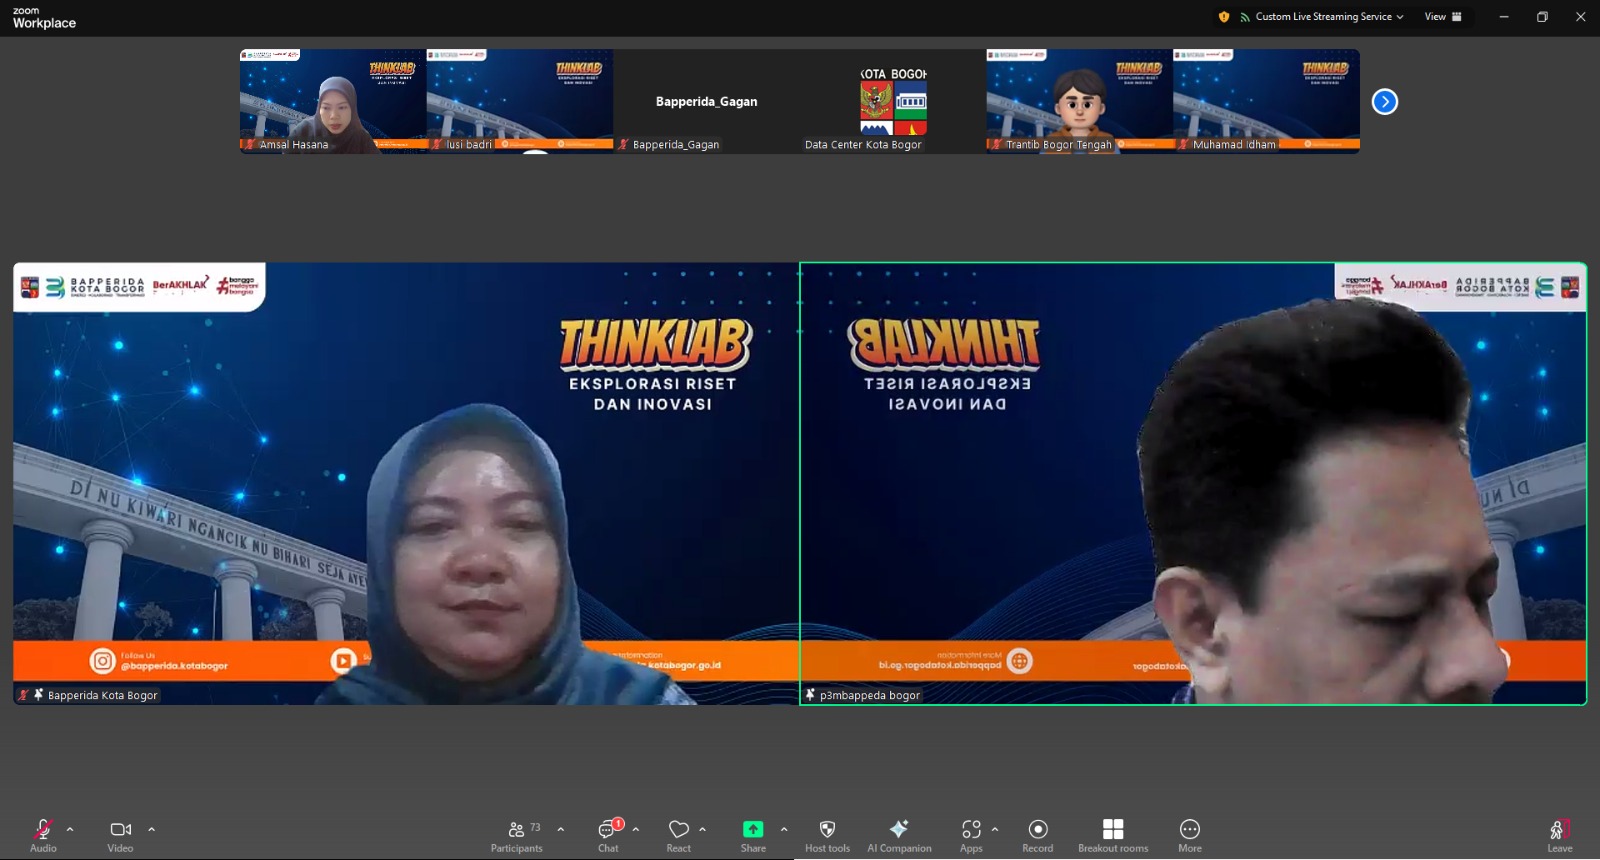Open the Host tools shield
This screenshot has height=860, width=1600.
pos(827,834)
